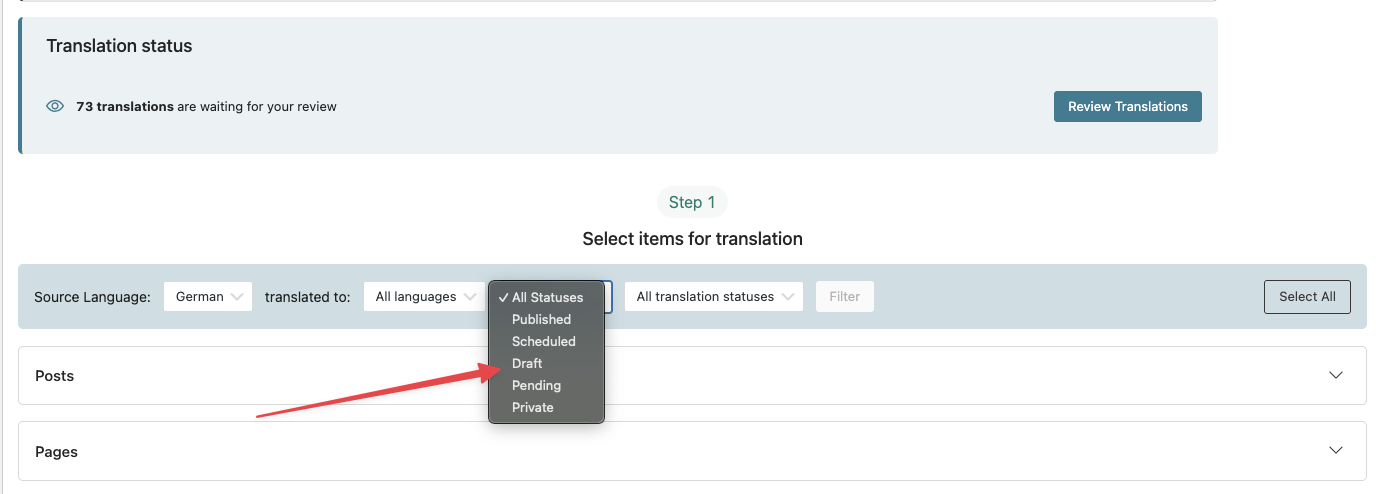Expand the Posts section chevron
This screenshot has height=494, width=1376.
click(x=1336, y=375)
